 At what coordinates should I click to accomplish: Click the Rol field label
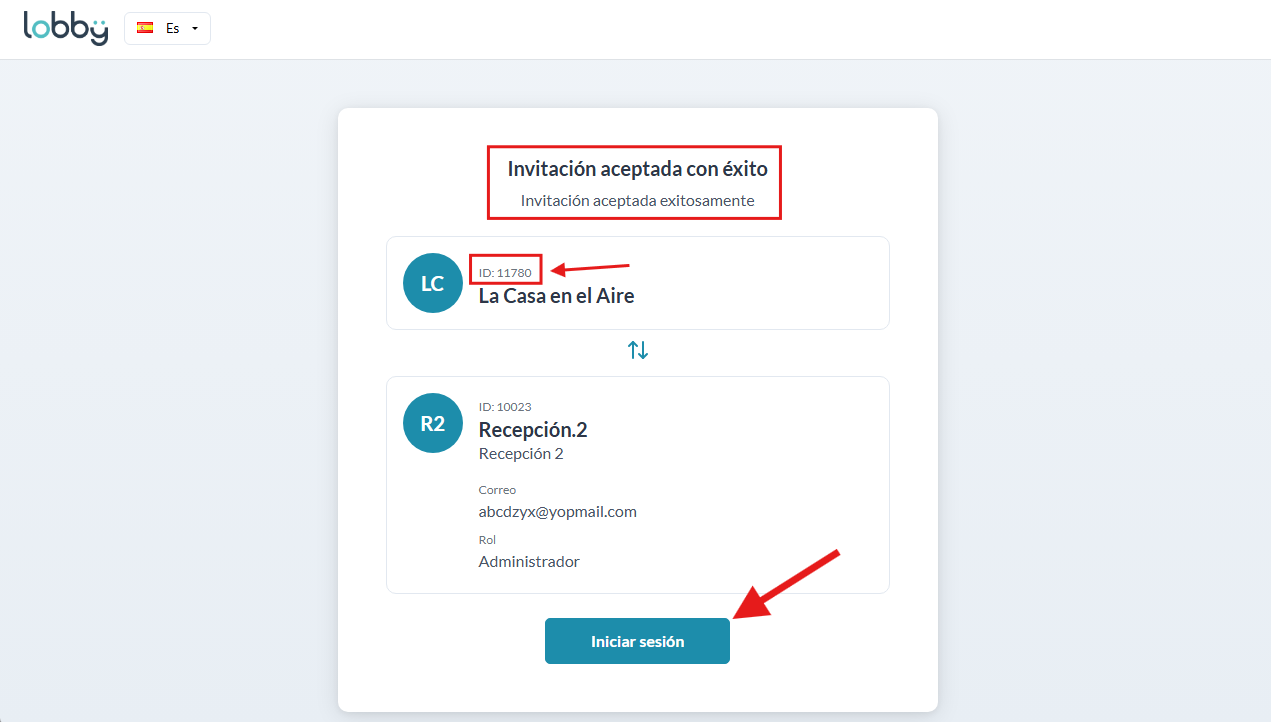(x=487, y=540)
